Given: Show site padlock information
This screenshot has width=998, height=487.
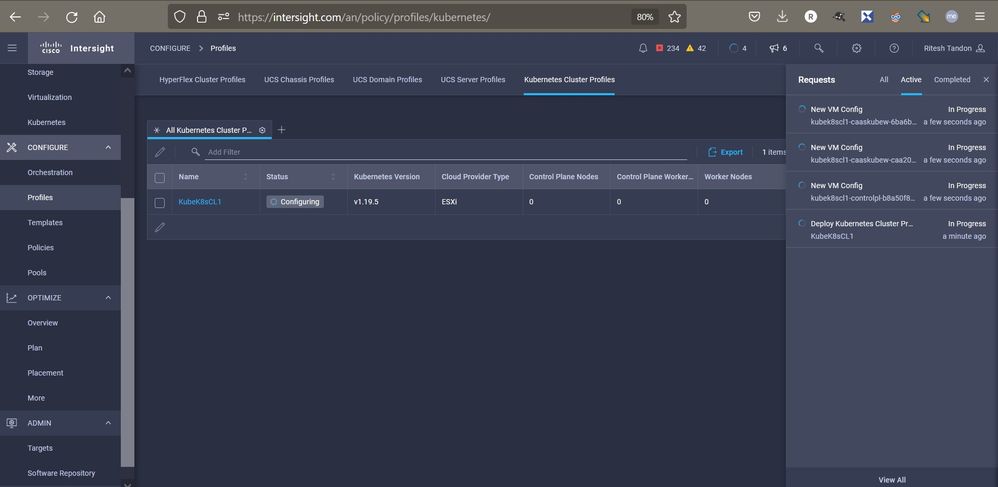Looking at the screenshot, I should point(202,17).
